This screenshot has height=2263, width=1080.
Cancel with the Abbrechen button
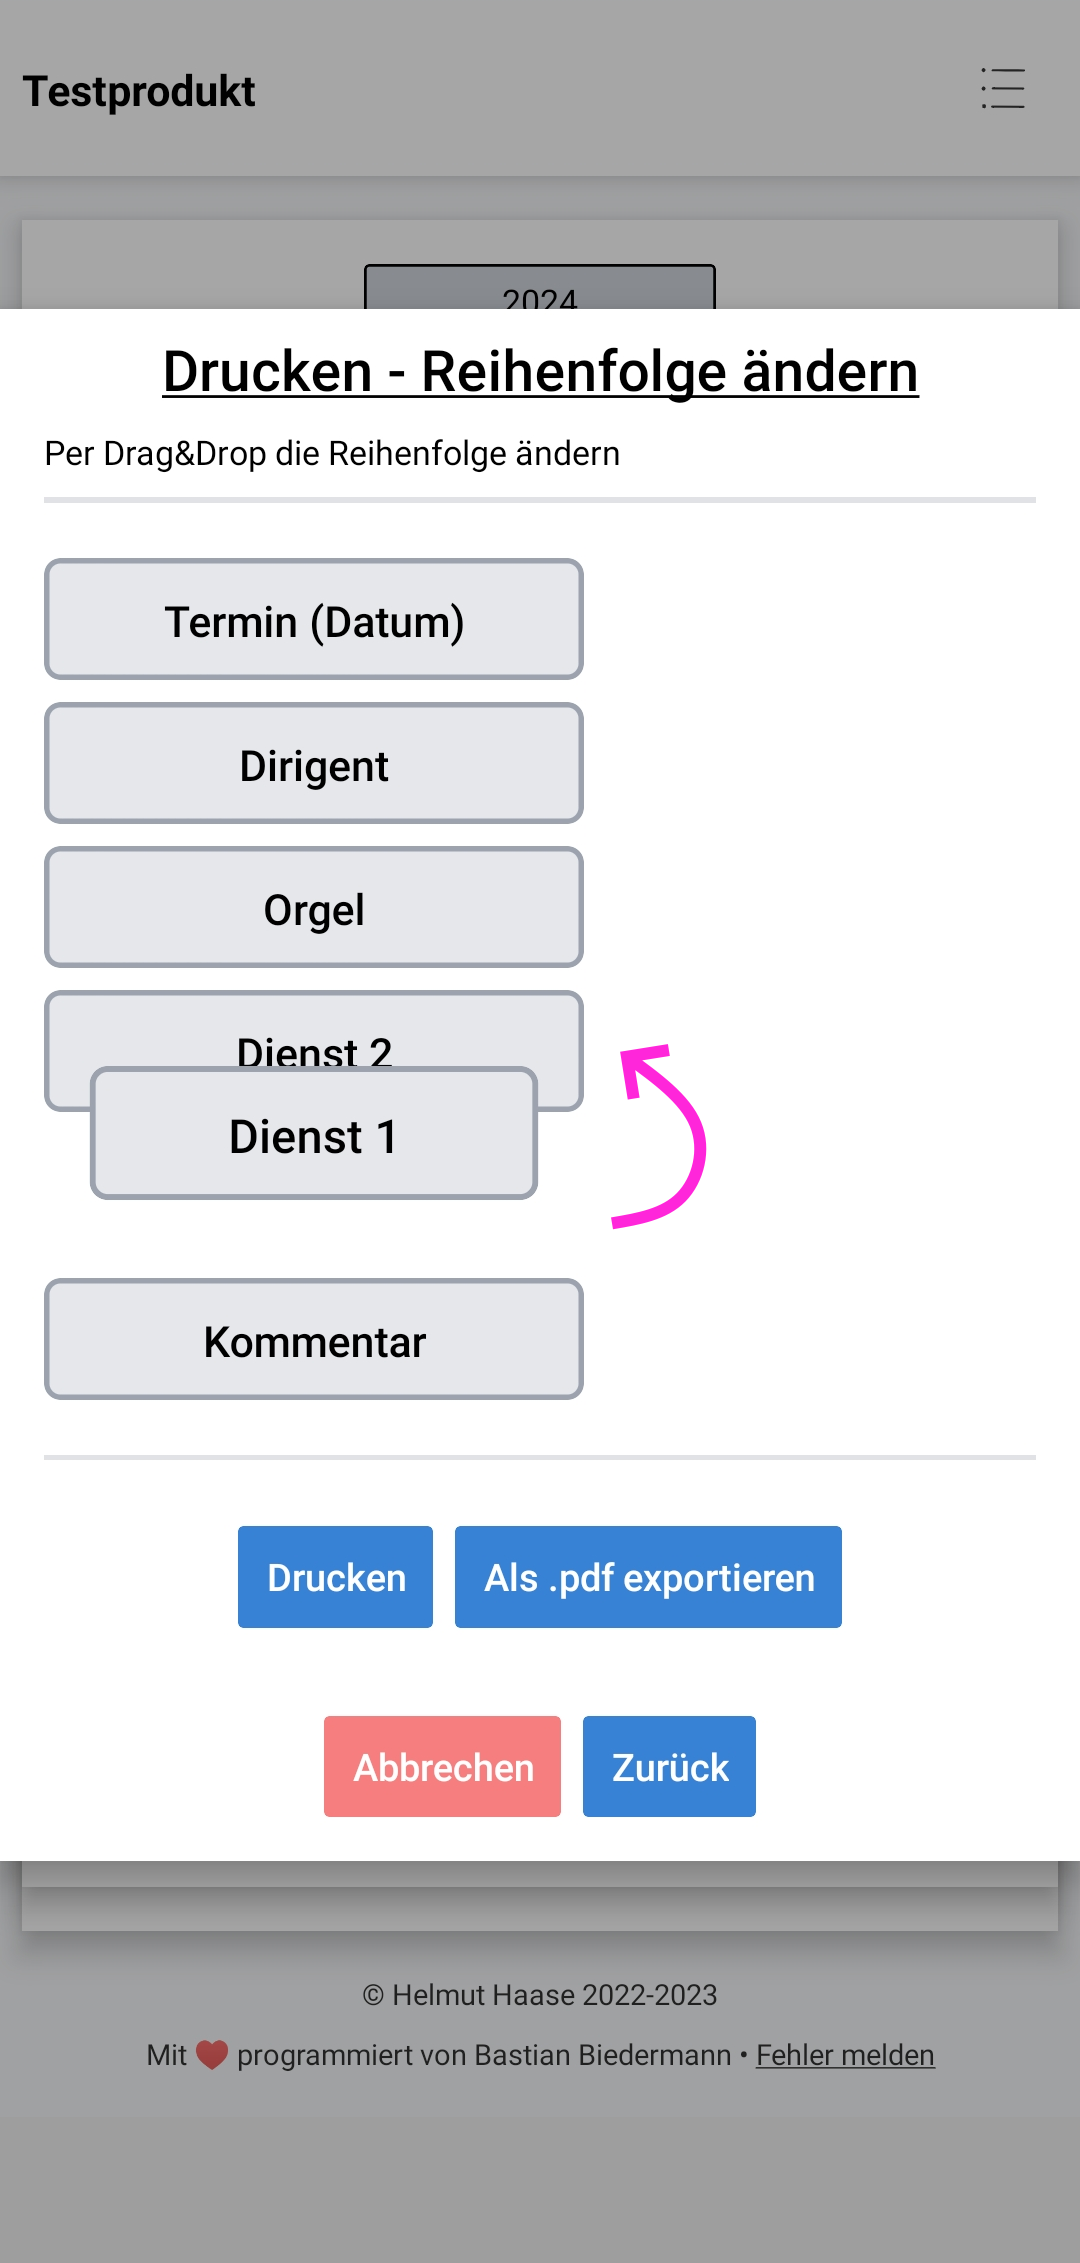442,1766
